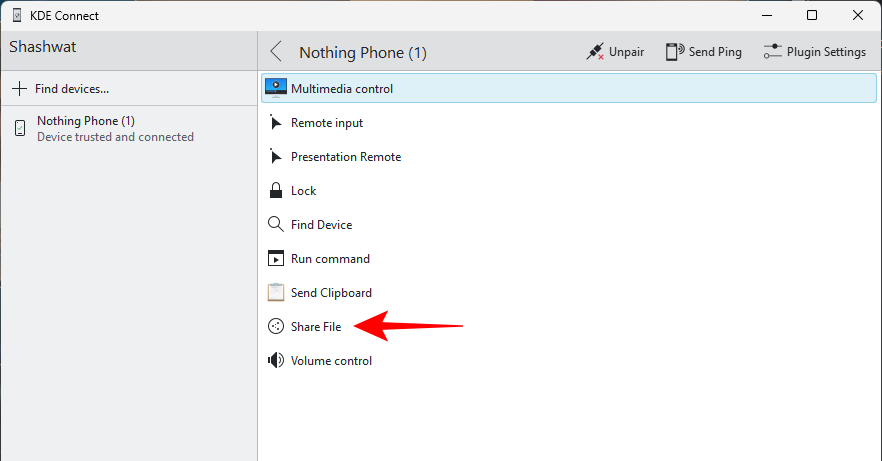This screenshot has height=461, width=882.
Task: Click the Run command icon
Action: 276,259
